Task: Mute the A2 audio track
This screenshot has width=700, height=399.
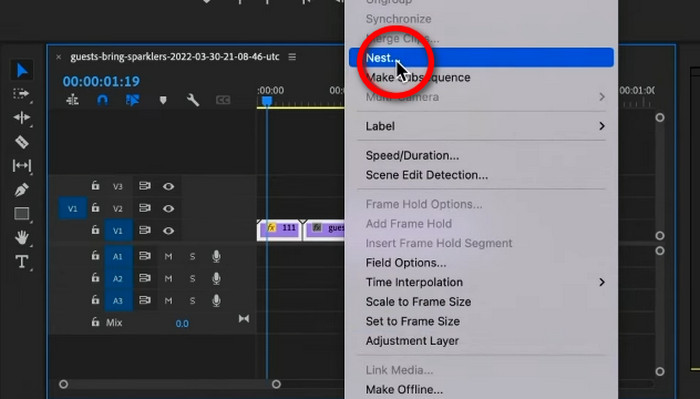Action: click(168, 279)
